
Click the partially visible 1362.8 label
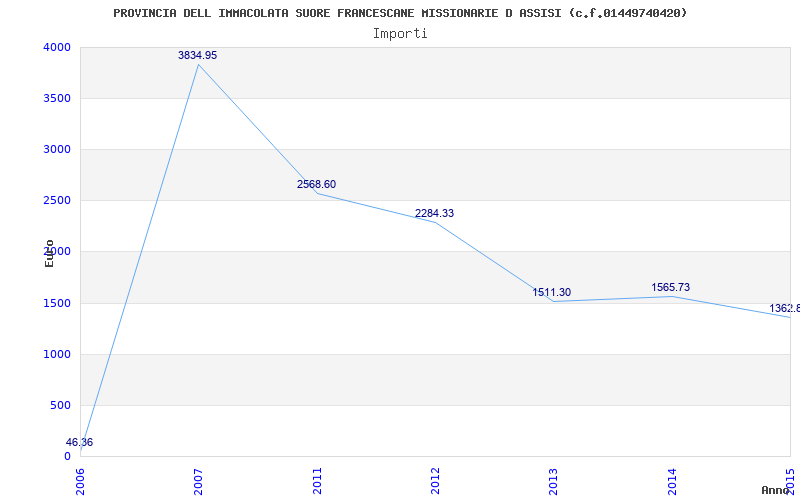[784, 308]
